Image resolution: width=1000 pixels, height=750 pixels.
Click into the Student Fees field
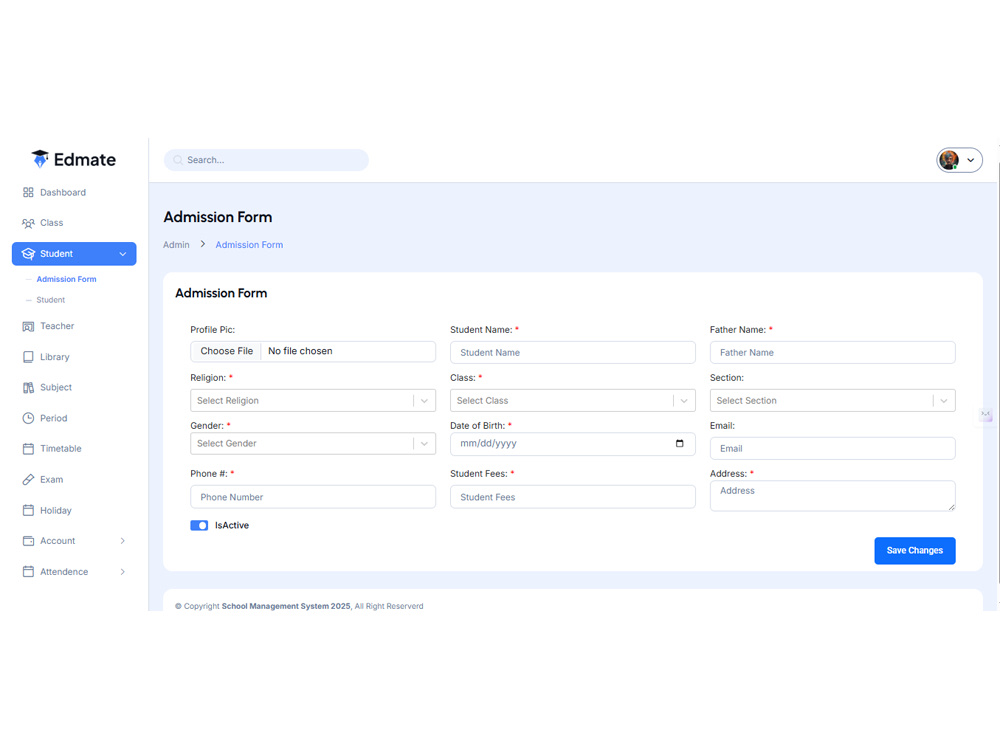573,497
